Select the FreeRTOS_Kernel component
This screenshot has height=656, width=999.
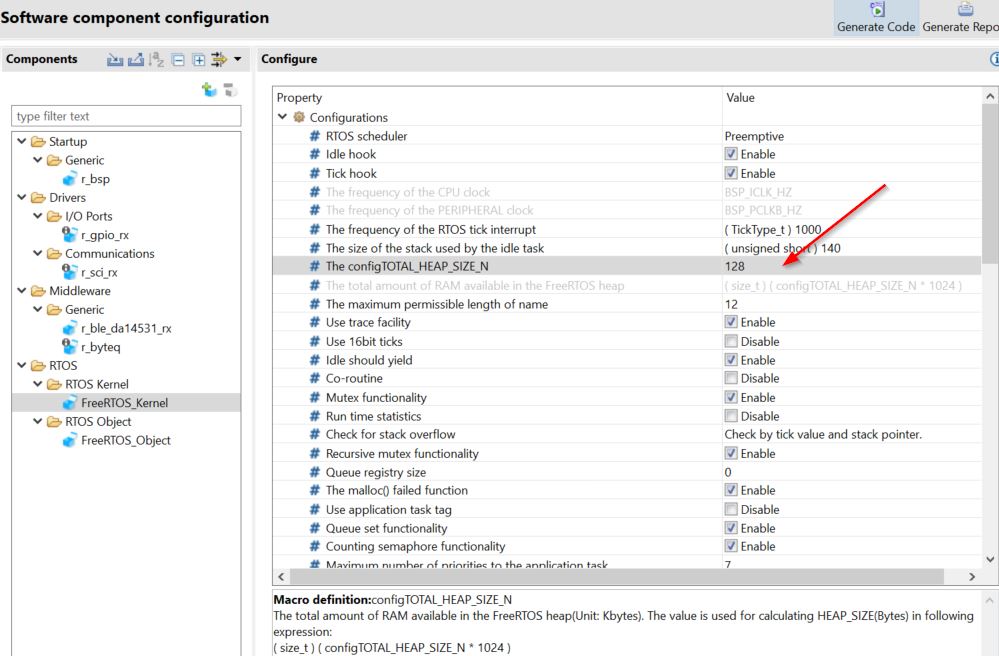124,403
